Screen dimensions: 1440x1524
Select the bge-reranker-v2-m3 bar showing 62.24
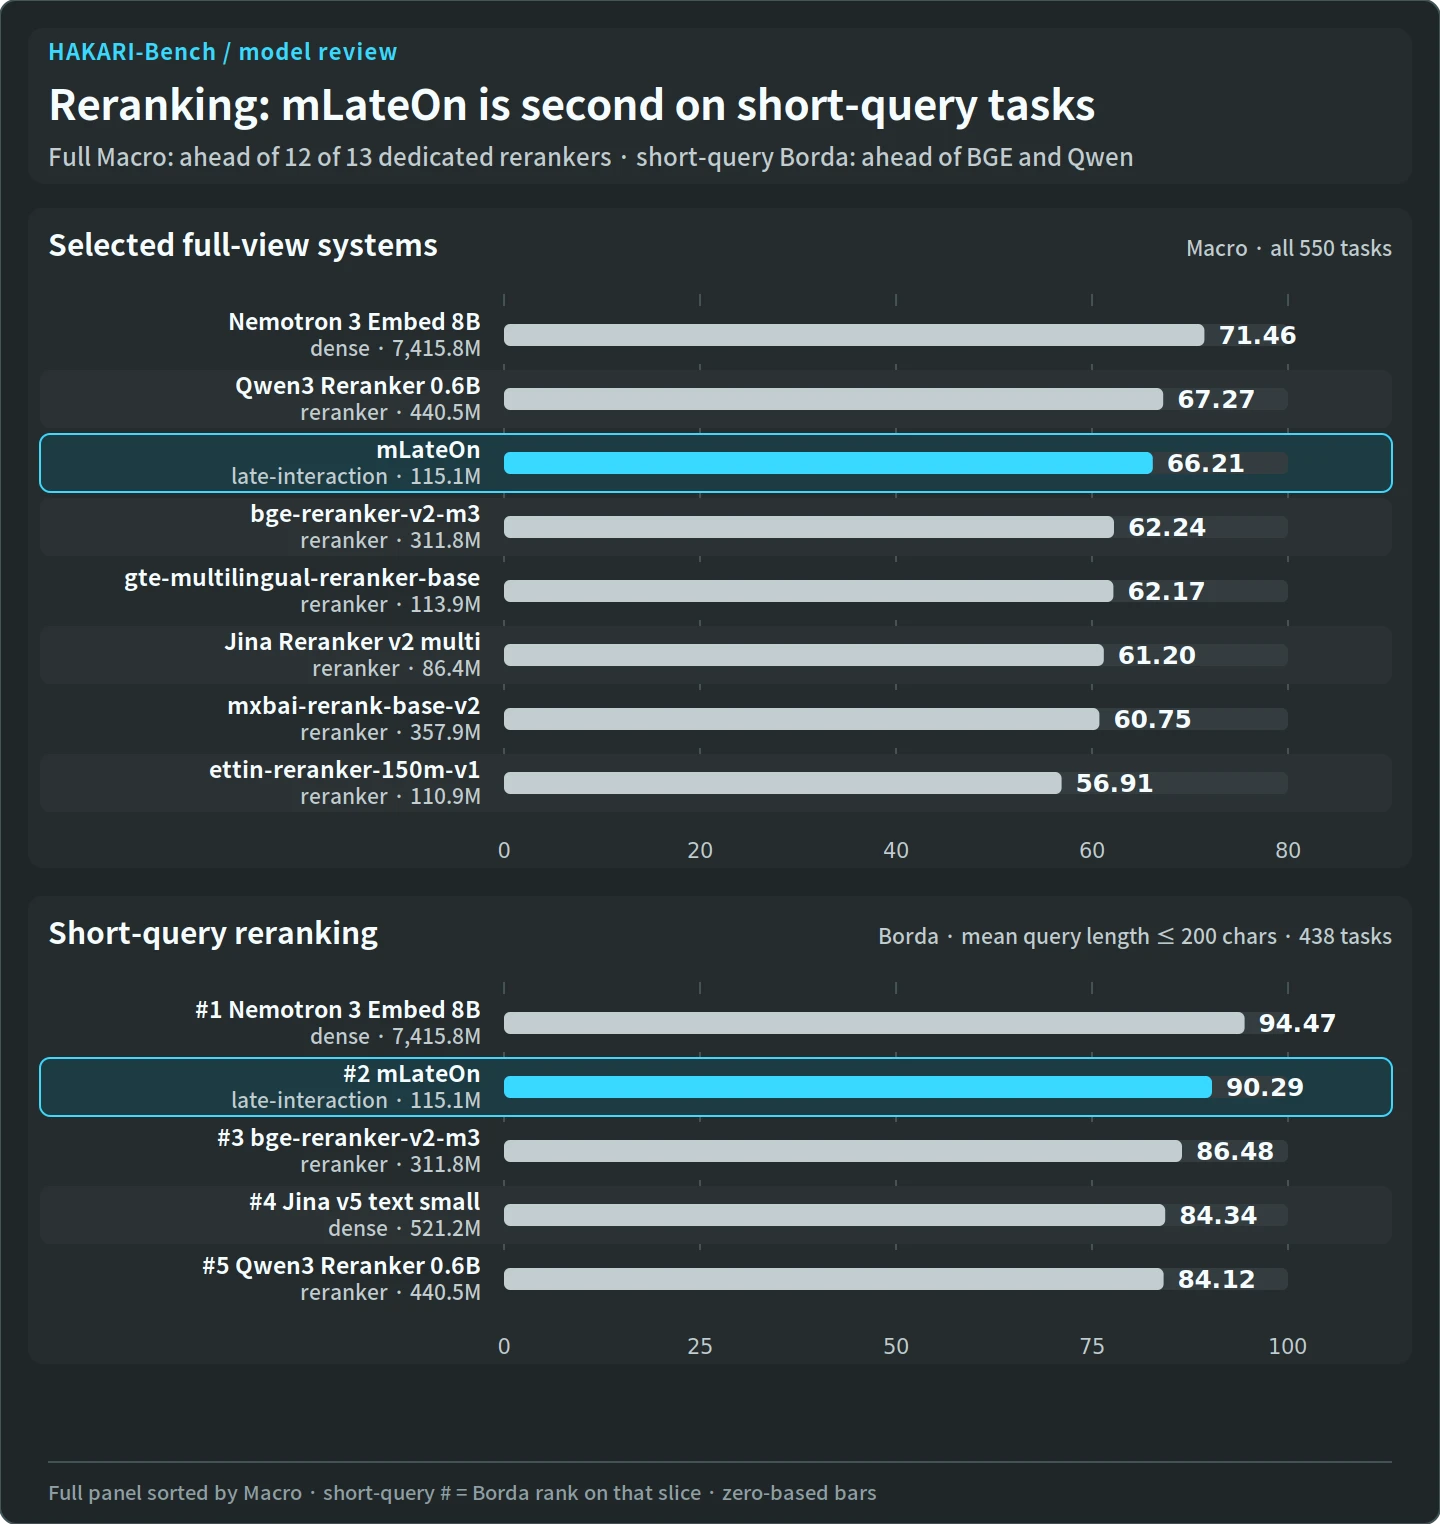pyautogui.click(x=809, y=527)
